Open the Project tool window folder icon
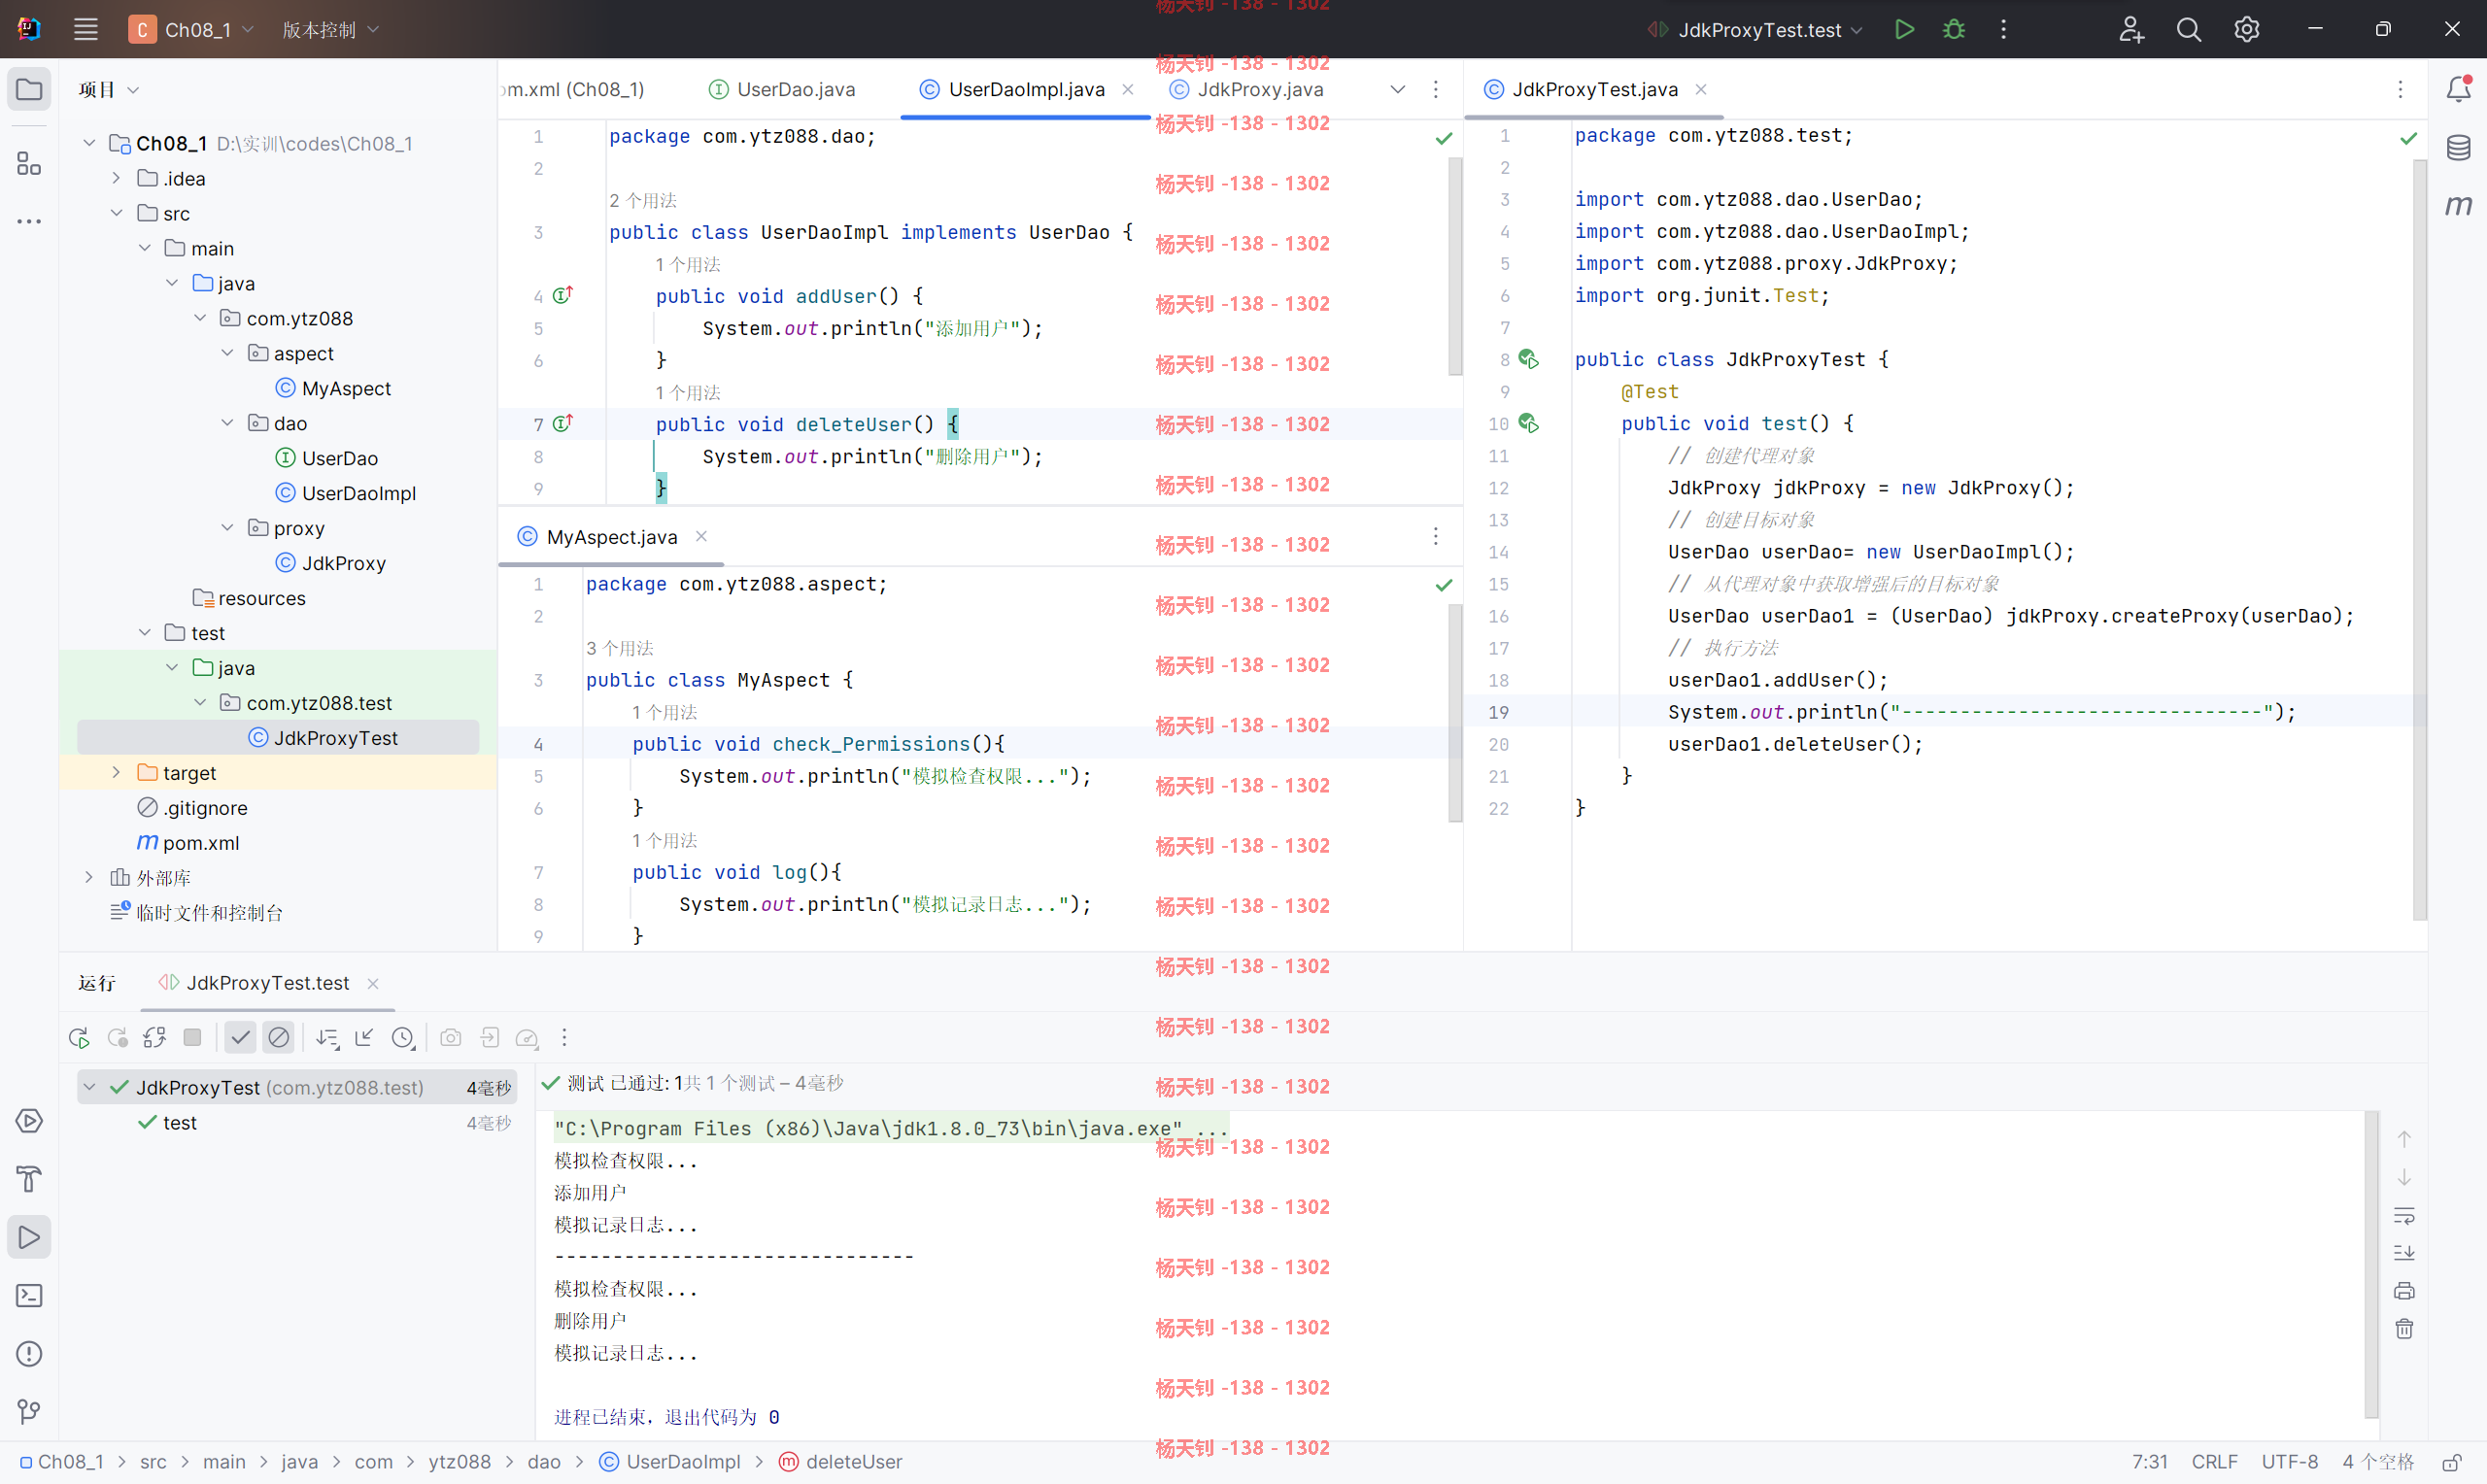This screenshot has width=2487, height=1484. tap(29, 89)
